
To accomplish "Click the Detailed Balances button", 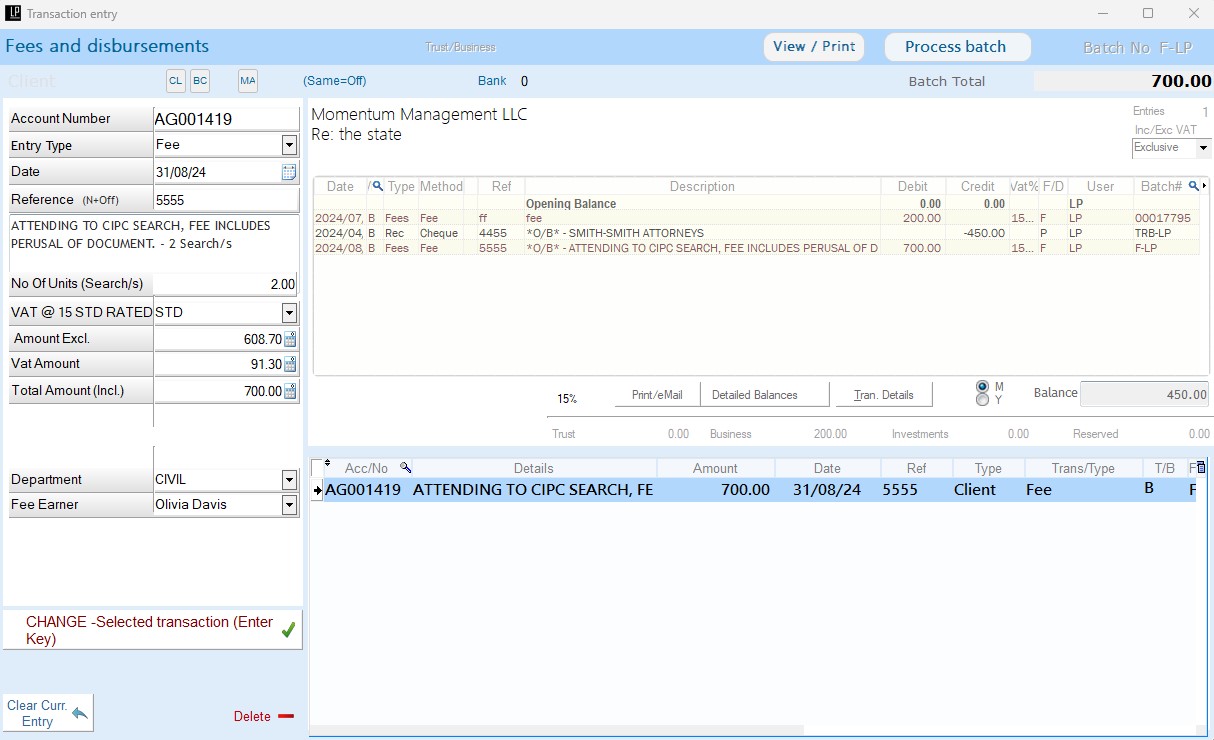I will [x=765, y=395].
